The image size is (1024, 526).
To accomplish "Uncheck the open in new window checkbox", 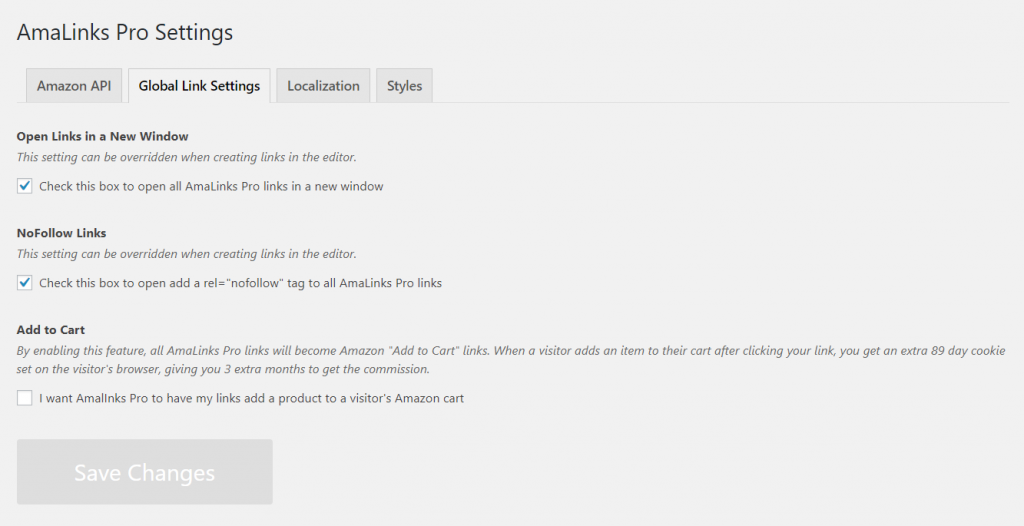I will [25, 186].
